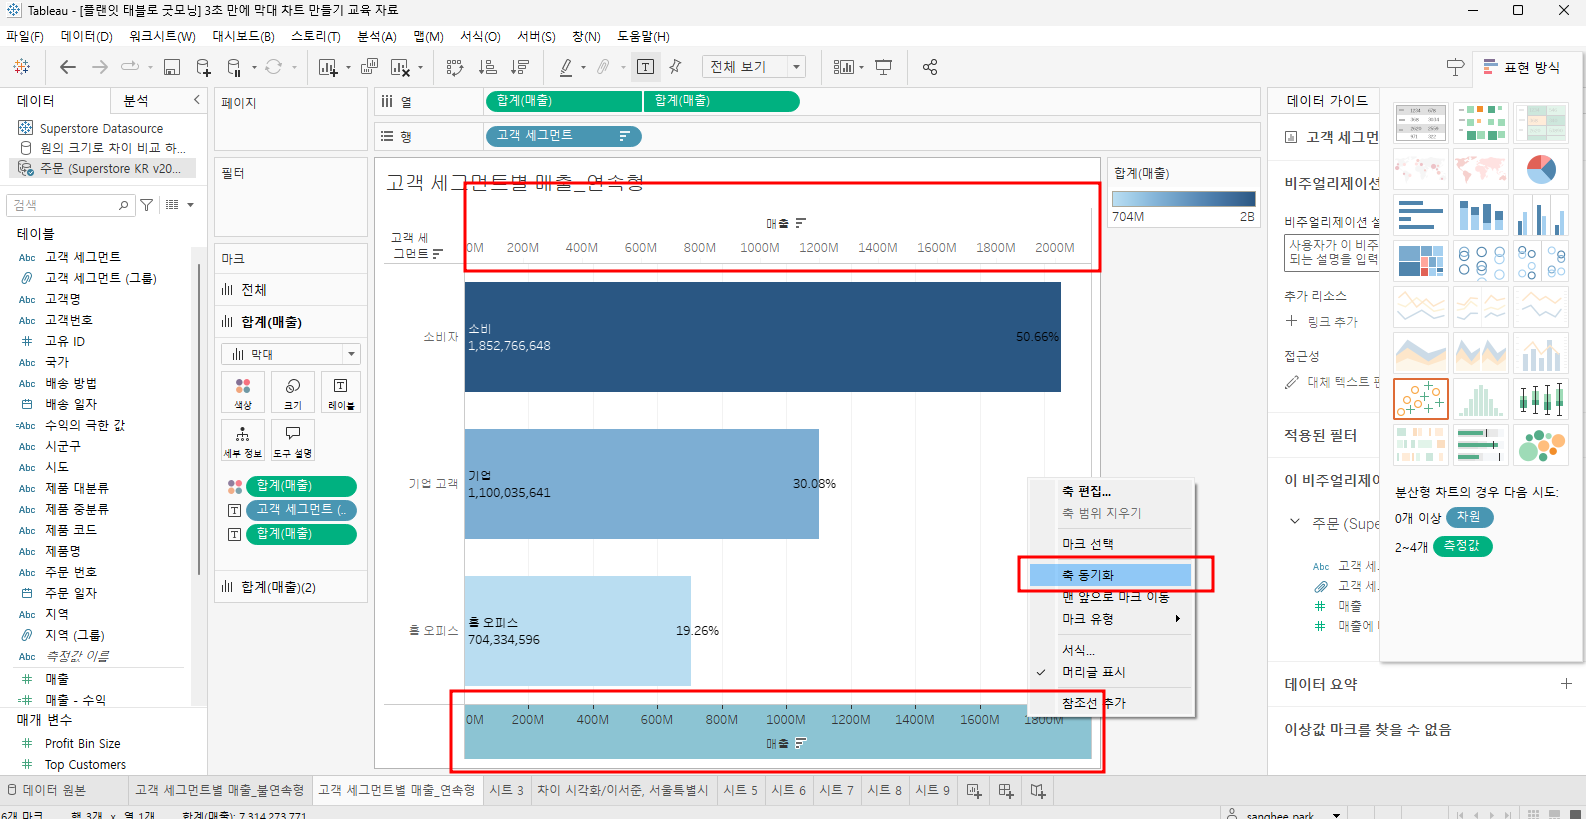
Task: Toggle show mark labels T button
Action: [646, 67]
